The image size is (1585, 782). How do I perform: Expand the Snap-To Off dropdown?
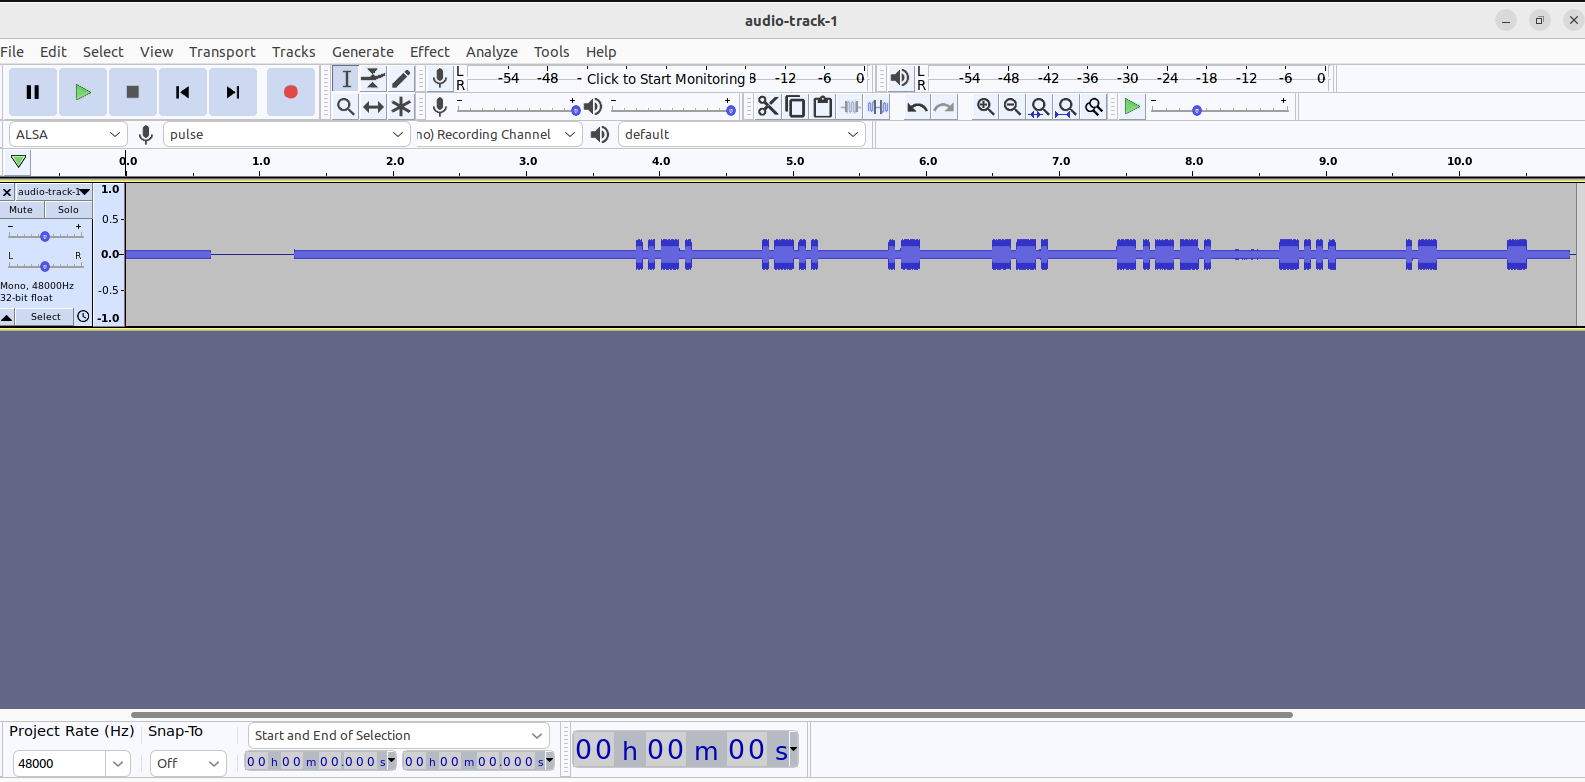(188, 763)
